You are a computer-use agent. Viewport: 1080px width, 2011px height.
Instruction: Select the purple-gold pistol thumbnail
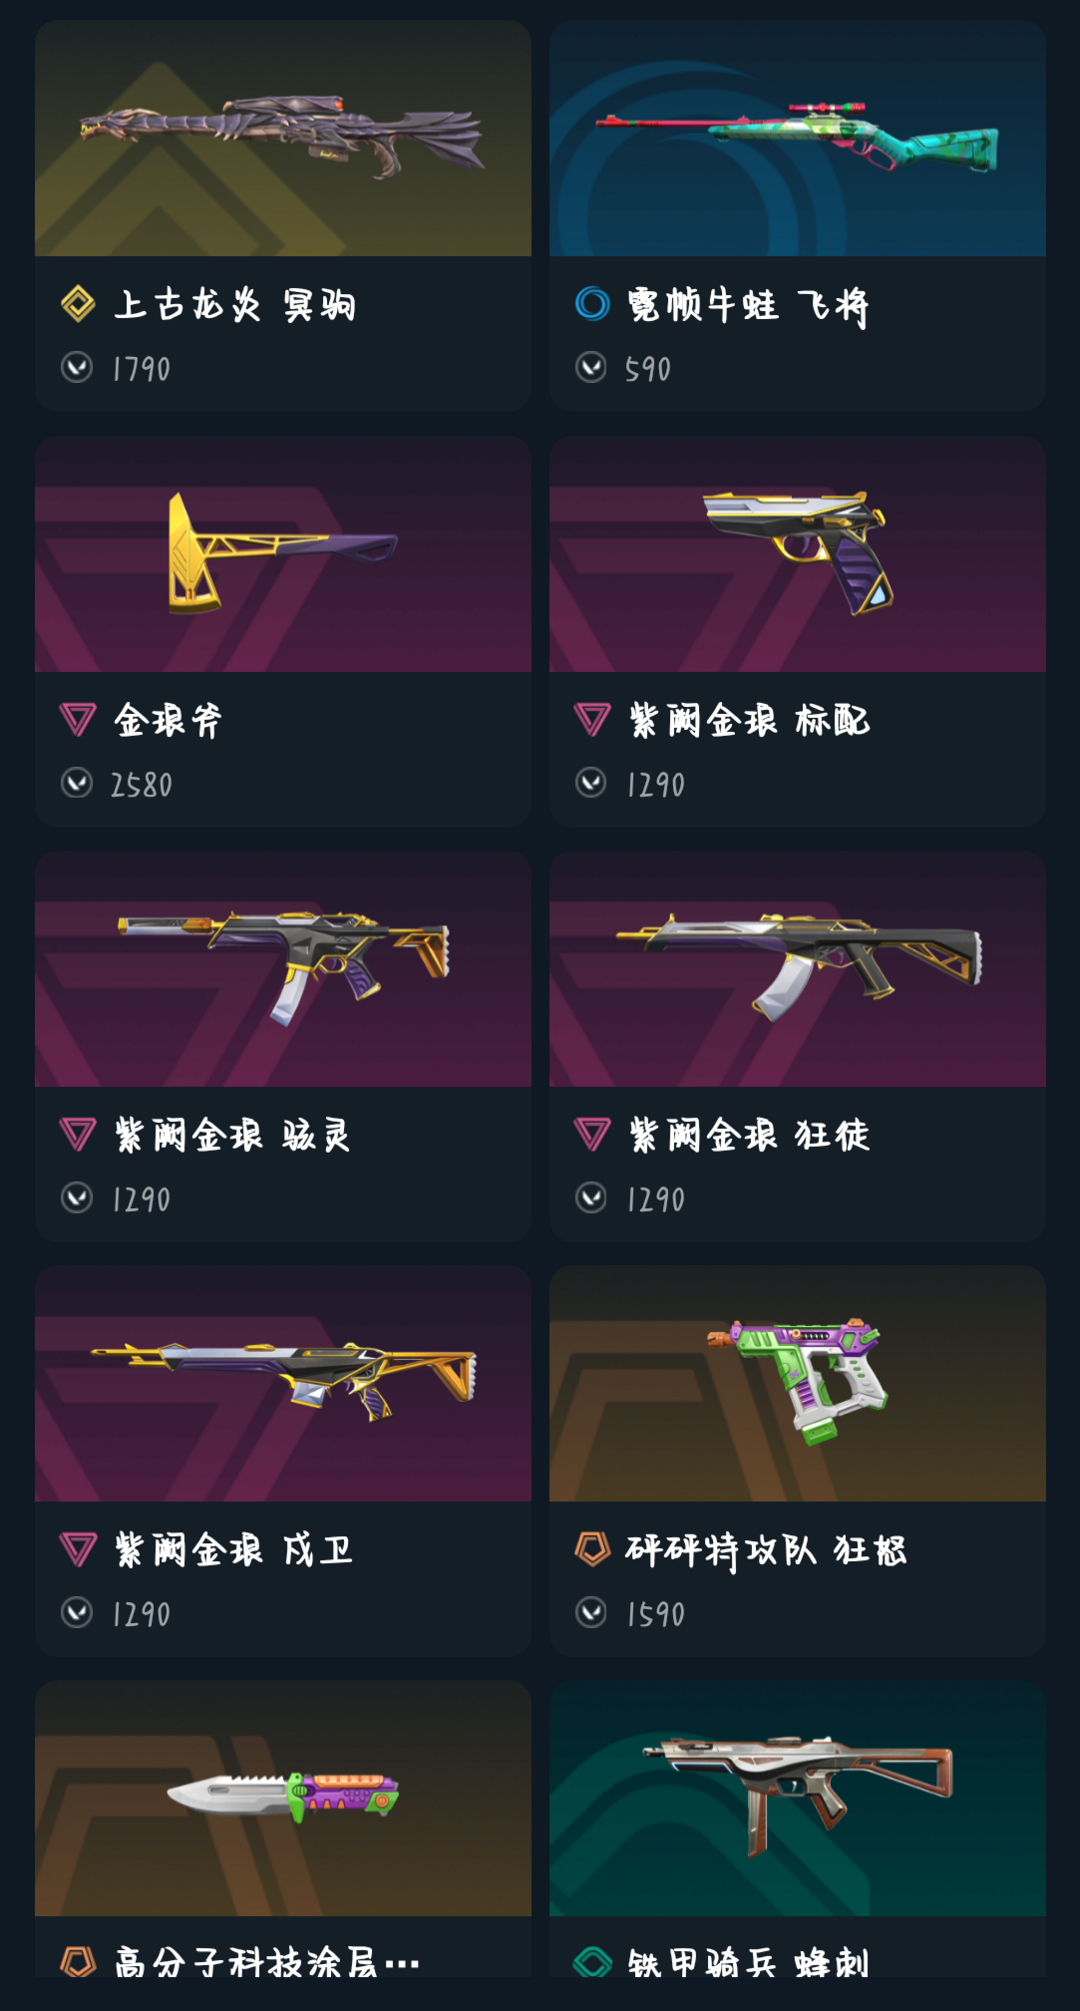(797, 553)
